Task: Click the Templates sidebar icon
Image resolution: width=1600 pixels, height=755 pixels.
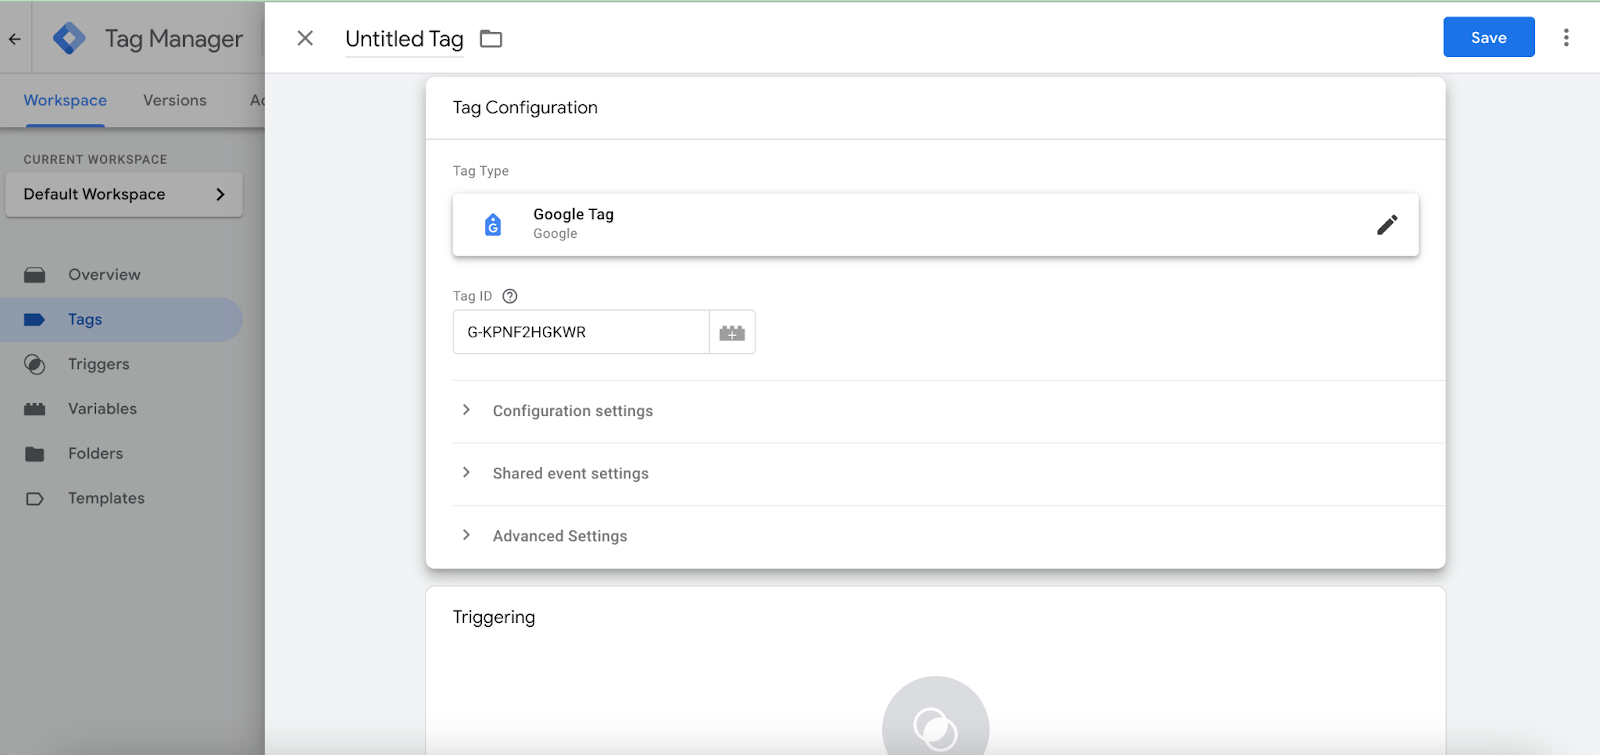Action: point(35,499)
